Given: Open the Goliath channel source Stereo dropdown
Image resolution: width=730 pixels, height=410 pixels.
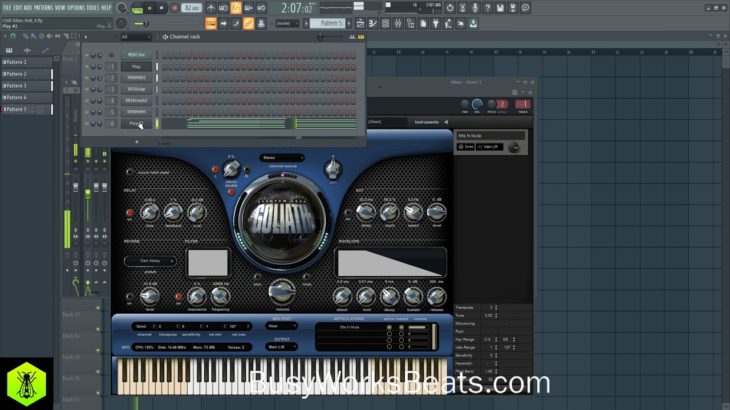Looking at the screenshot, I should point(282,158).
